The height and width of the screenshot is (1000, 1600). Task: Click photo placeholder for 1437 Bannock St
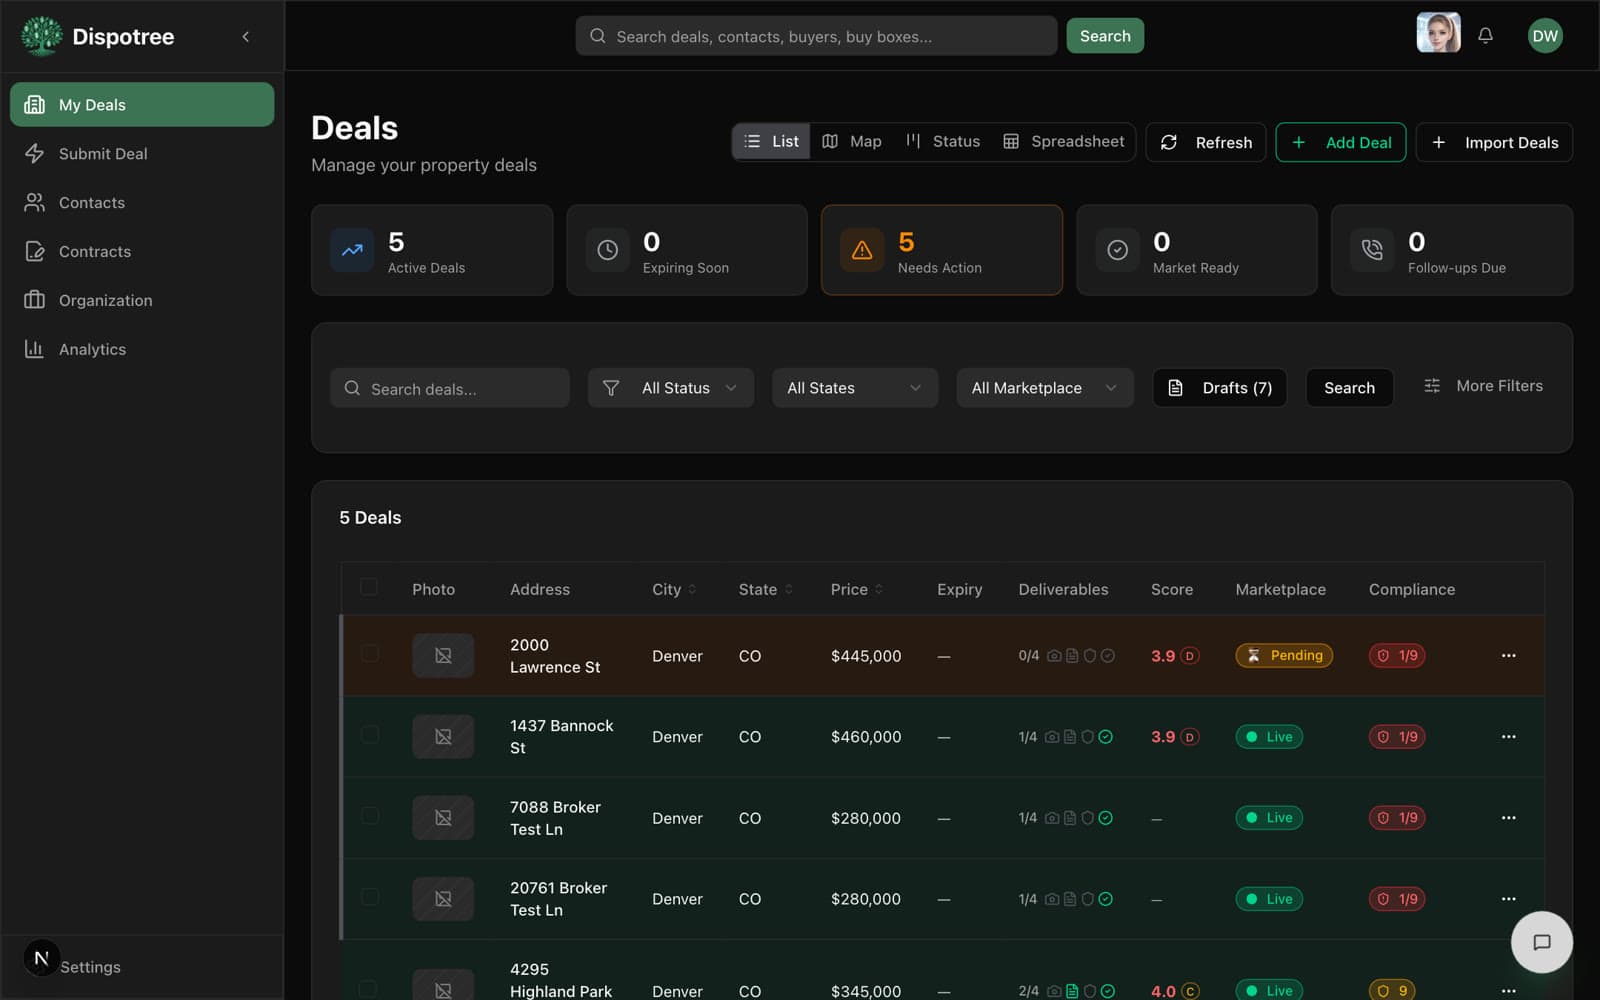(443, 737)
